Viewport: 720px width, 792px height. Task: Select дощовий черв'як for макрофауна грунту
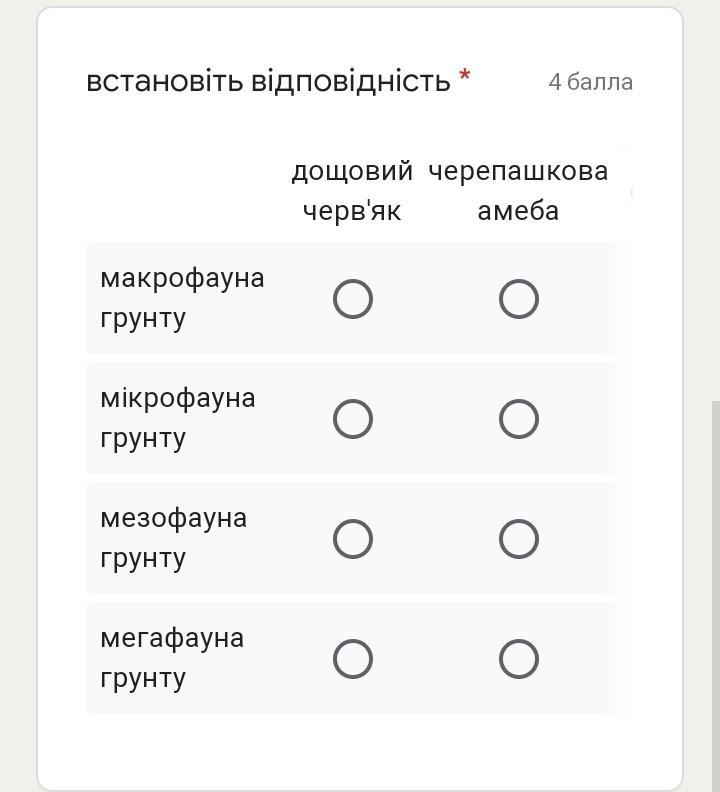353,299
